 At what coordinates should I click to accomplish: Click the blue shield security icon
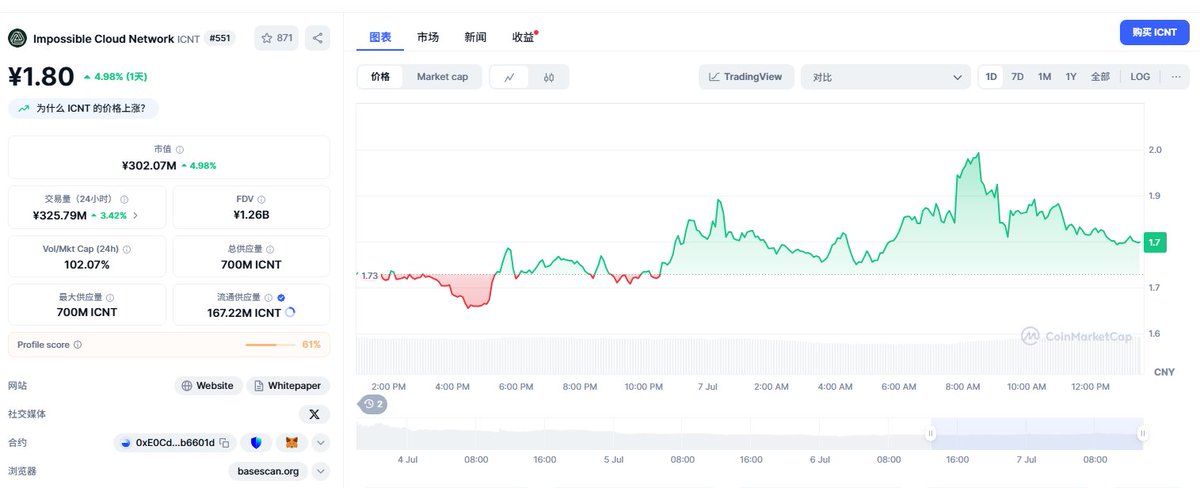click(257, 442)
